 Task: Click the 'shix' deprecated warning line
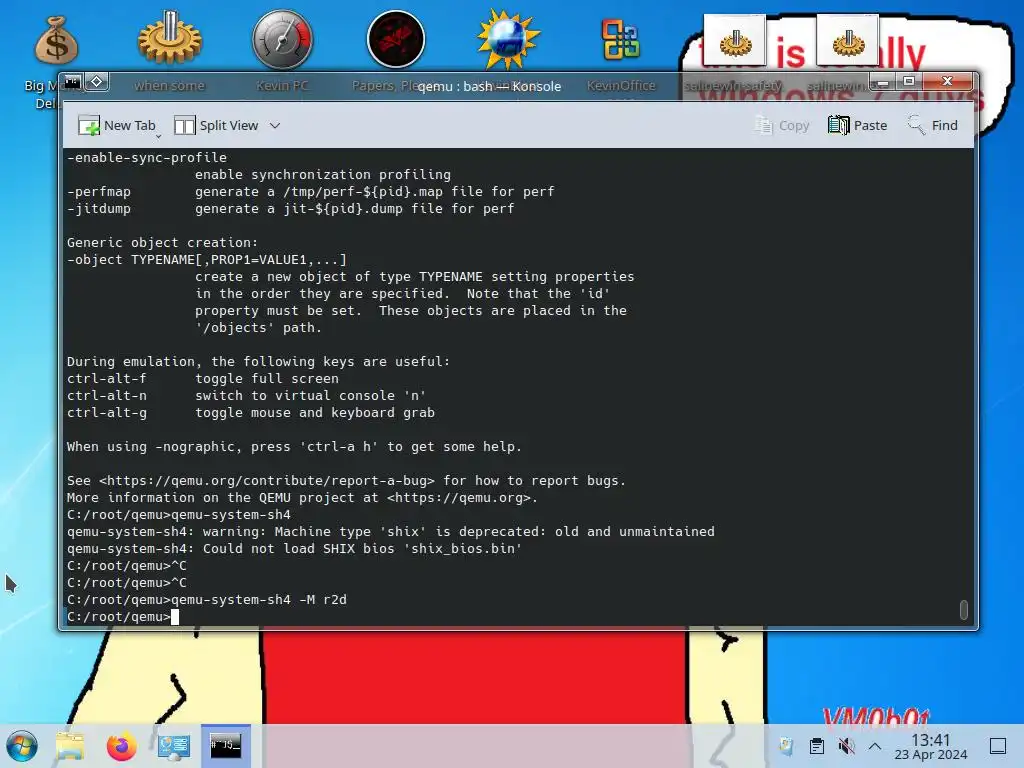pyautogui.click(x=391, y=532)
